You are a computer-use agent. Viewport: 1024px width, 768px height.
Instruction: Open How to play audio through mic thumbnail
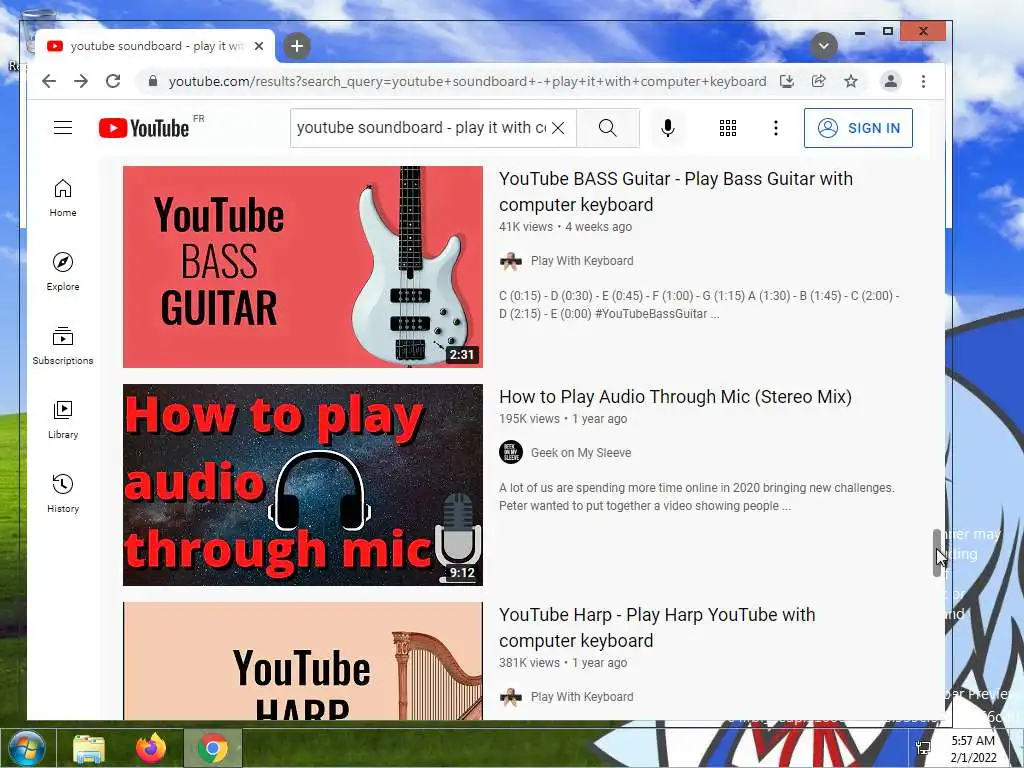302,485
